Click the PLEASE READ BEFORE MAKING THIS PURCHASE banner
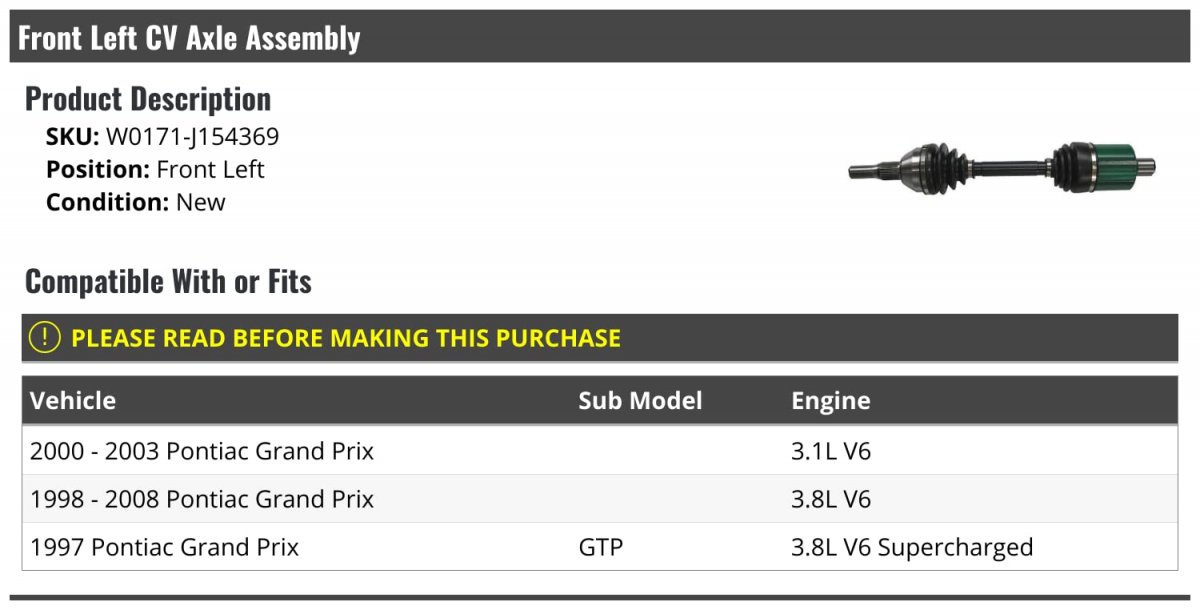Viewport: 1200px width, 610px height. (600, 338)
